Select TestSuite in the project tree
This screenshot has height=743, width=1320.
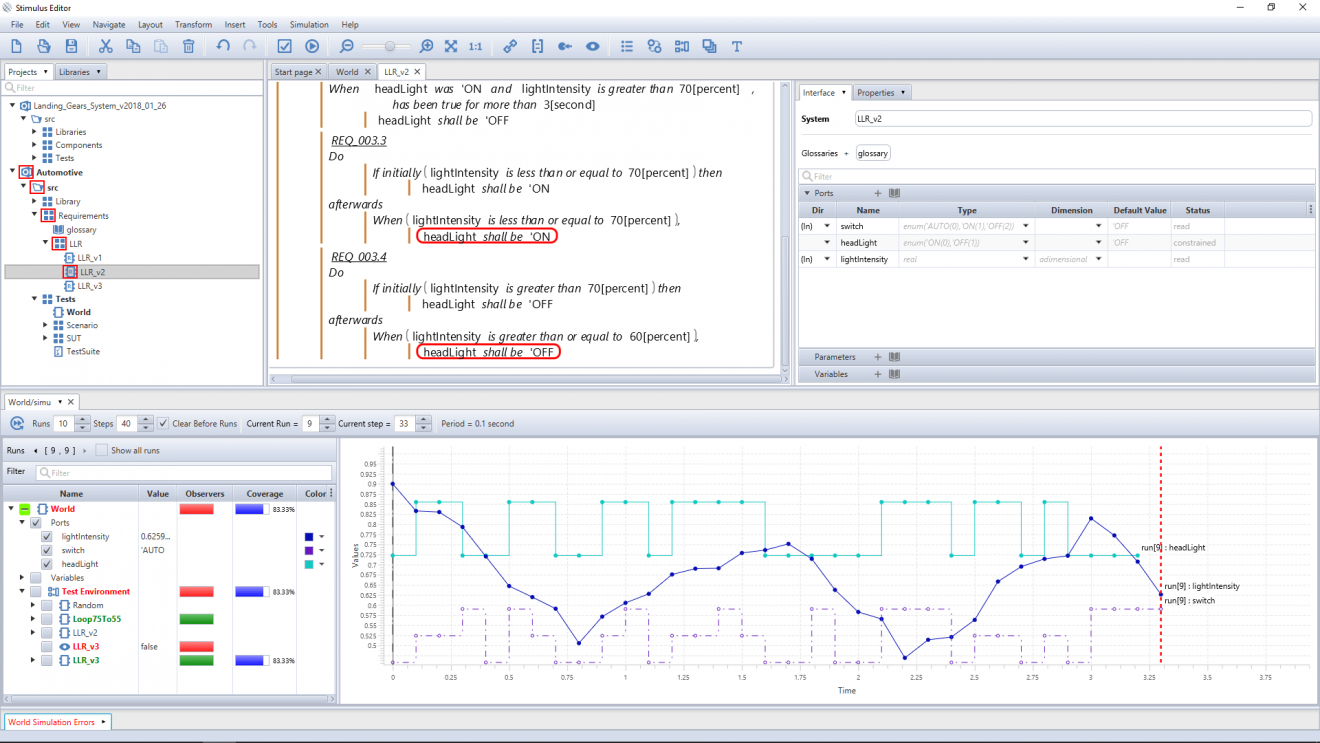[83, 352]
